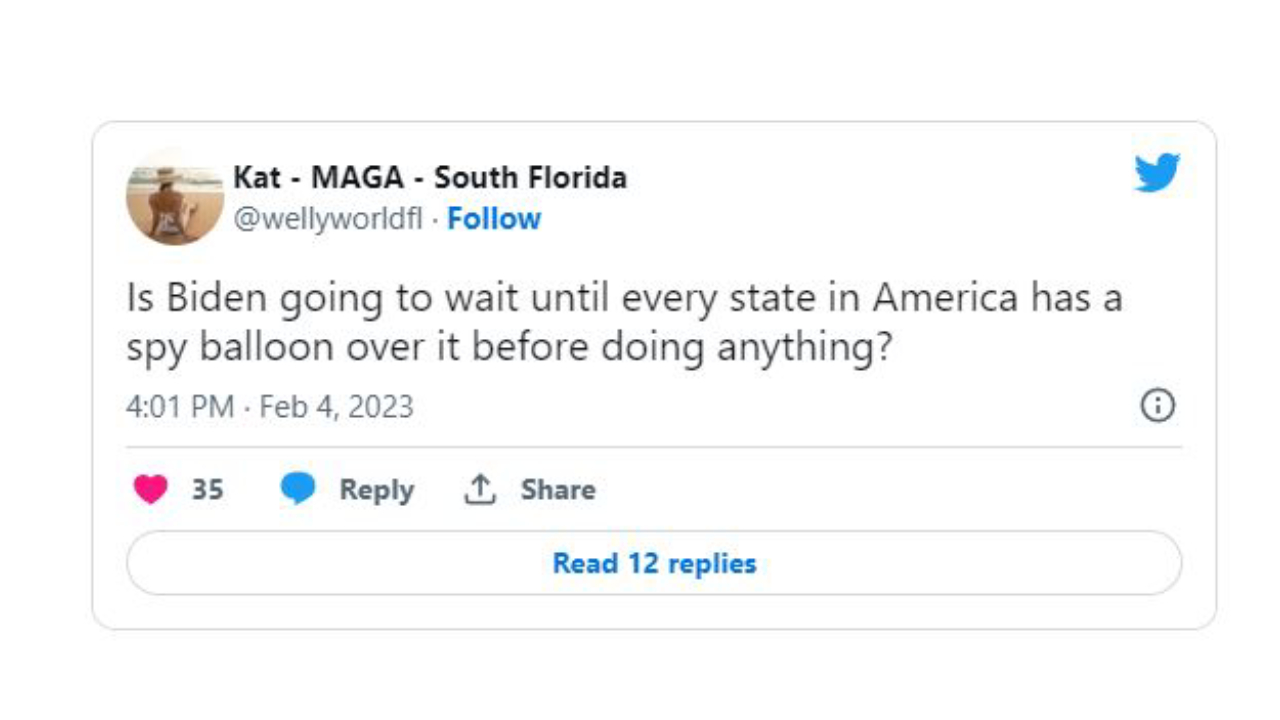This screenshot has height=720, width=1280.
Task: Click the Share text label
Action: pyautogui.click(x=557, y=490)
